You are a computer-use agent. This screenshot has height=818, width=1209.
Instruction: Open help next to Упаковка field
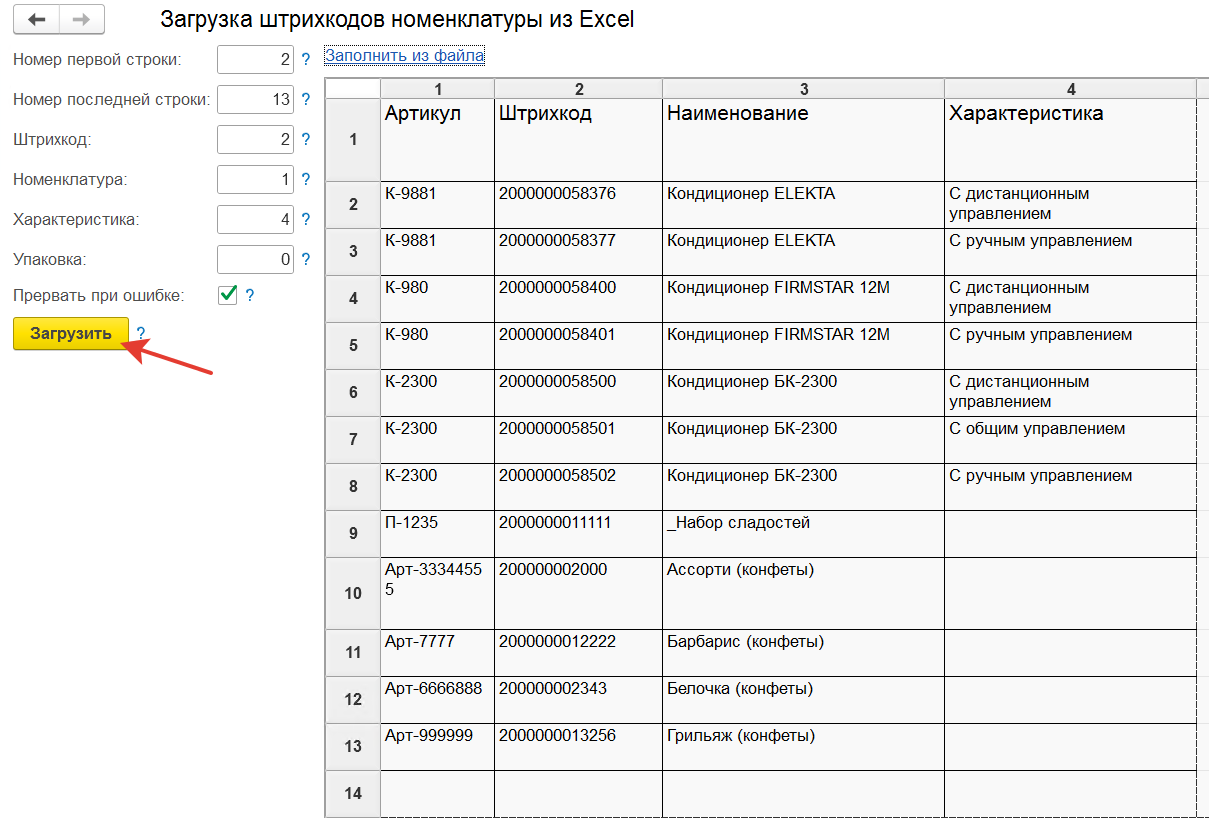[306, 260]
